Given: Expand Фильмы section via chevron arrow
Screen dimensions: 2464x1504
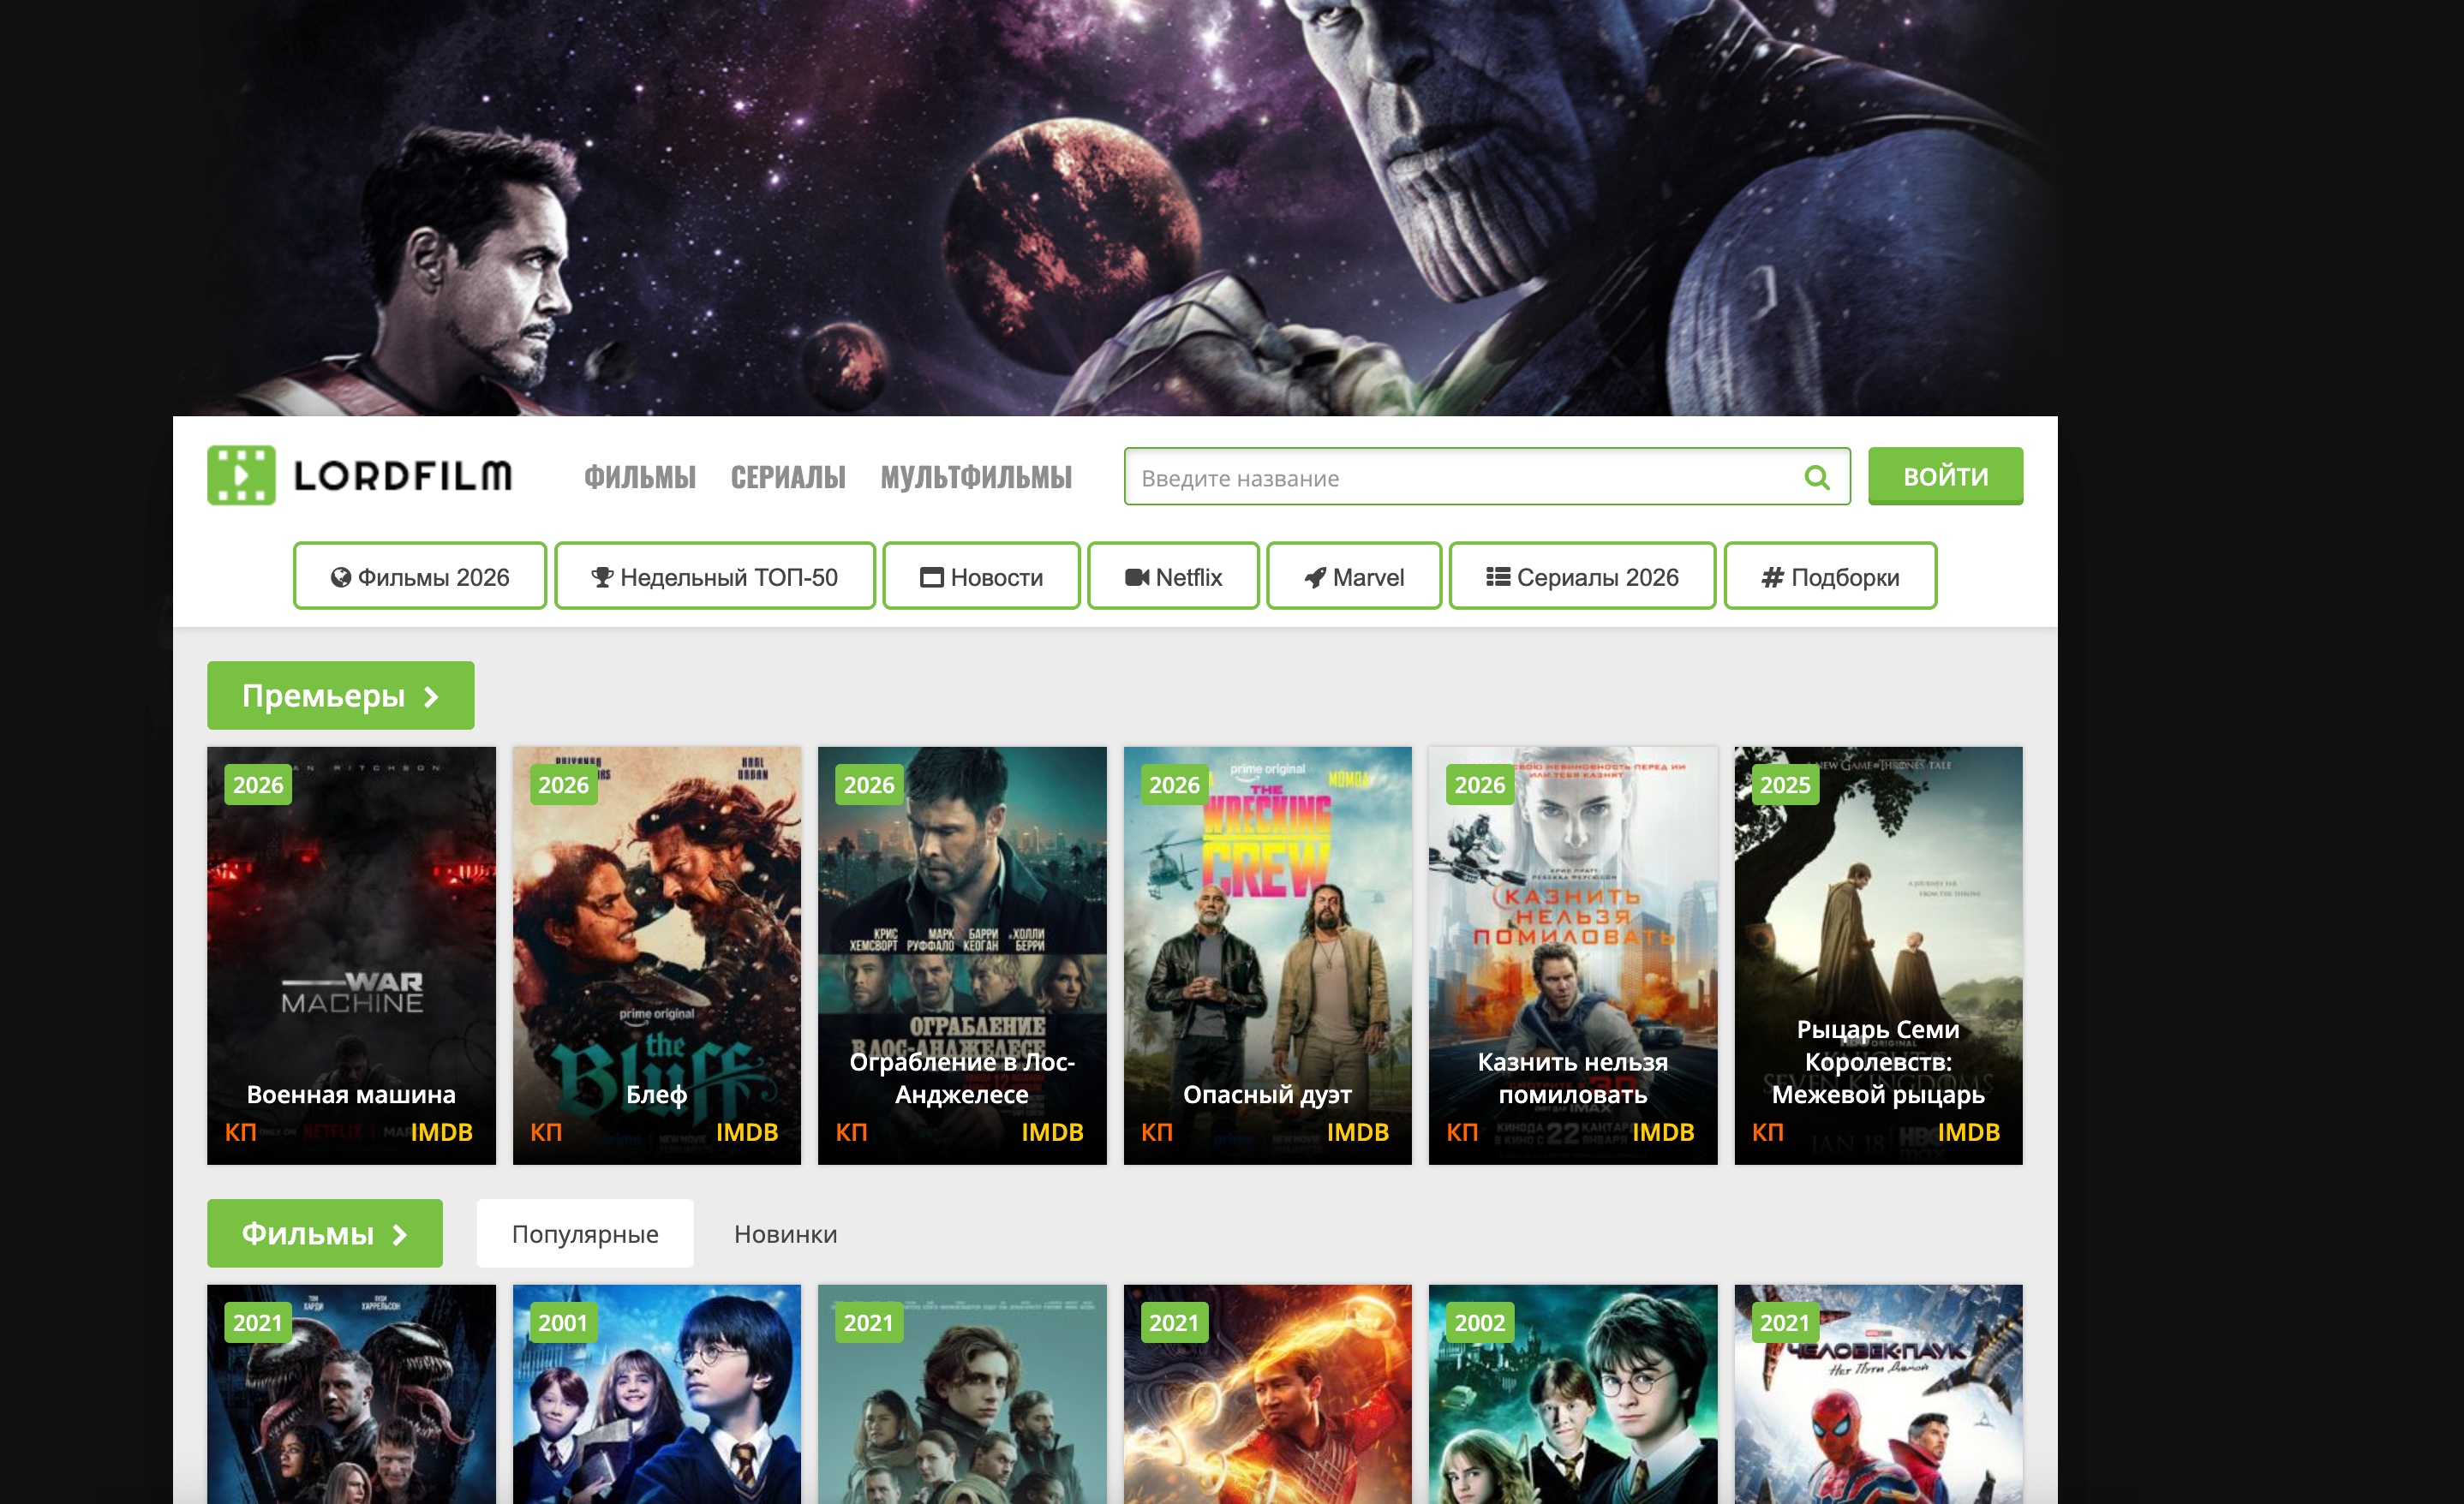Looking at the screenshot, I should (x=400, y=1235).
